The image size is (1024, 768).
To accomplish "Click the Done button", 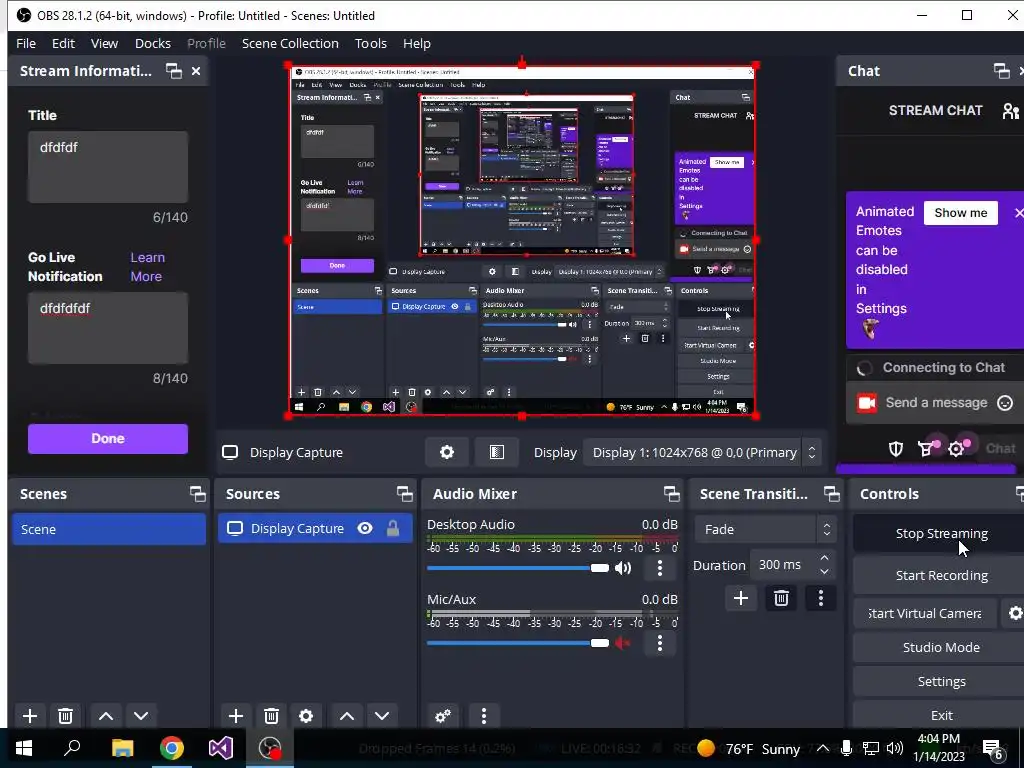I will (x=108, y=438).
